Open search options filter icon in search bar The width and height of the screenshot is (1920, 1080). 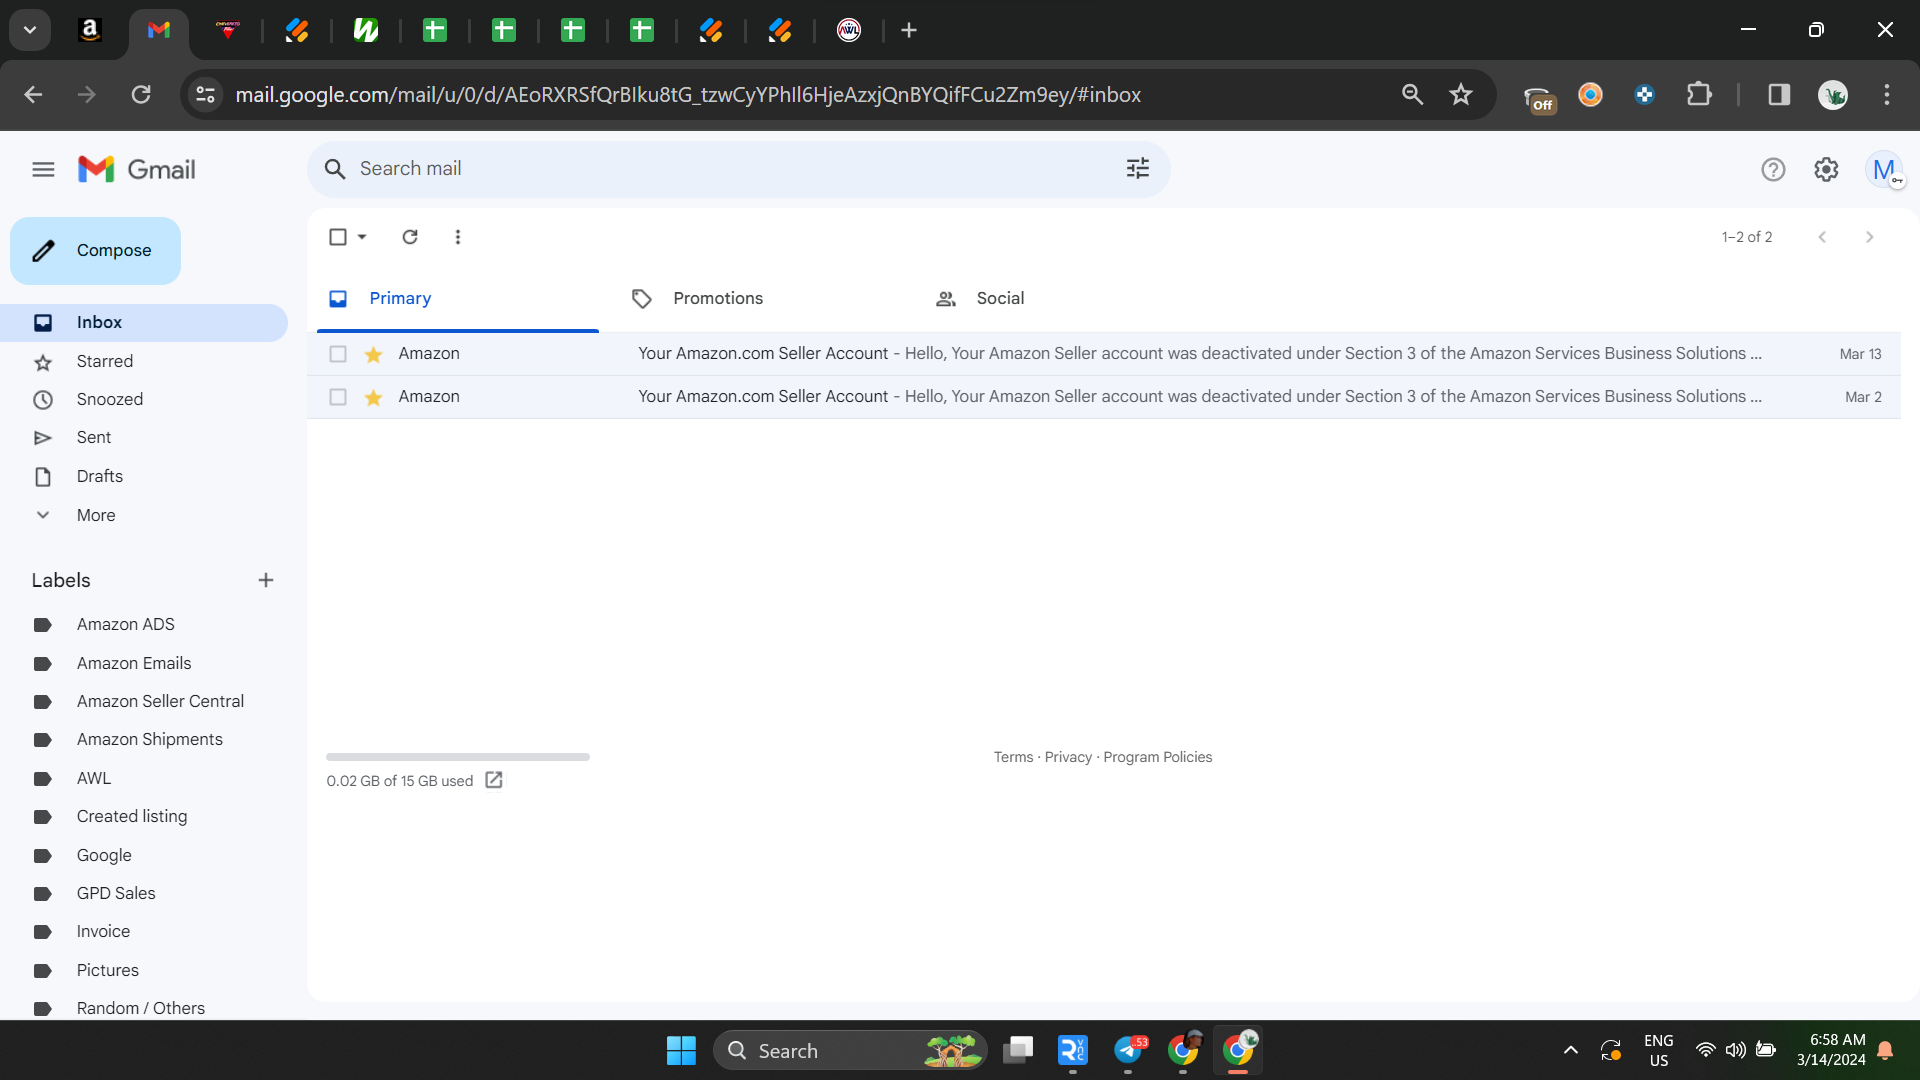(1138, 169)
